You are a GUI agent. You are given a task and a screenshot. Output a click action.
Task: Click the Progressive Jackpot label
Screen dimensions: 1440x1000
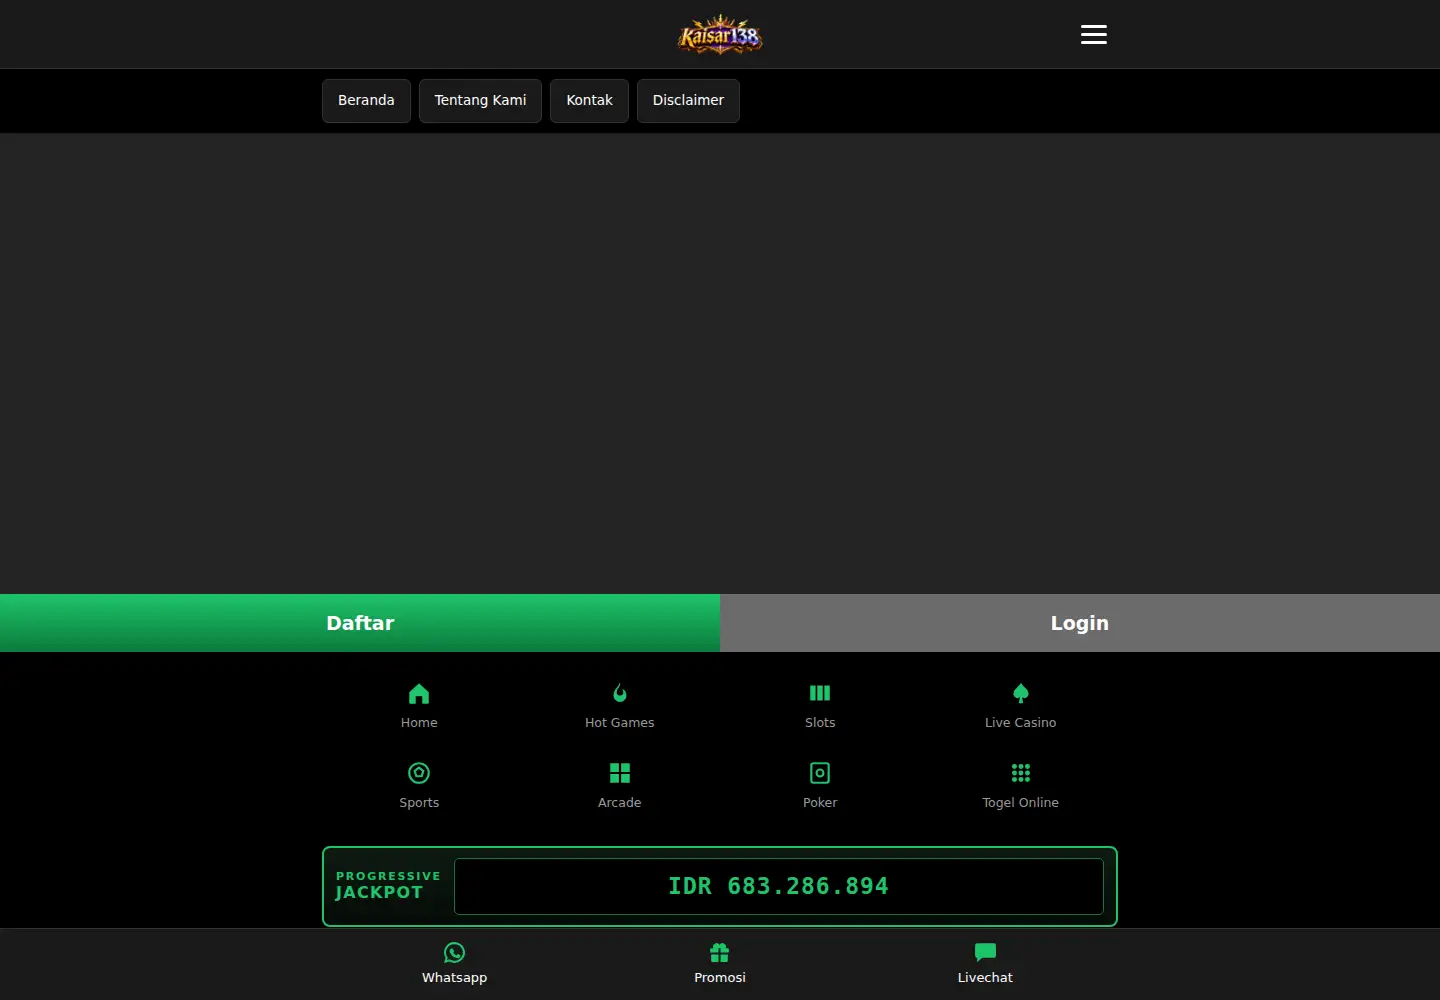(388, 885)
